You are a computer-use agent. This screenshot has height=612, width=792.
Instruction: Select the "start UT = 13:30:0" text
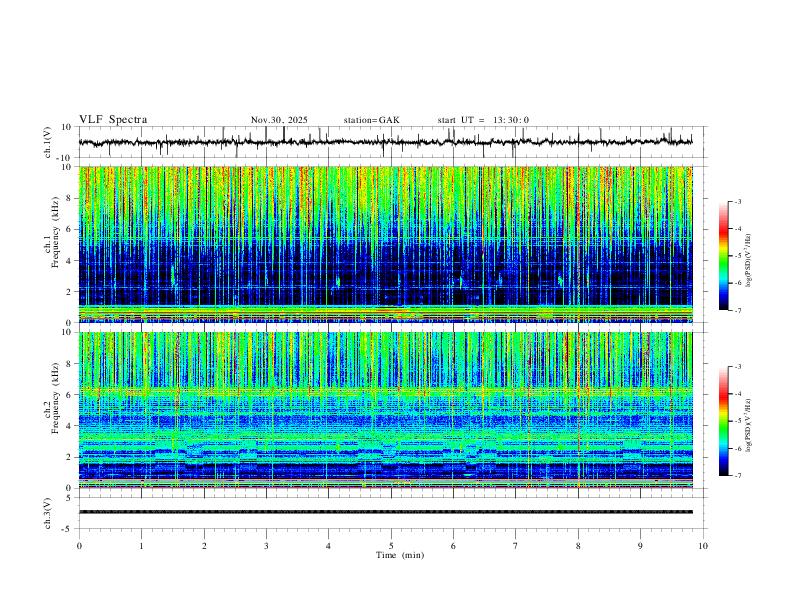pos(483,120)
